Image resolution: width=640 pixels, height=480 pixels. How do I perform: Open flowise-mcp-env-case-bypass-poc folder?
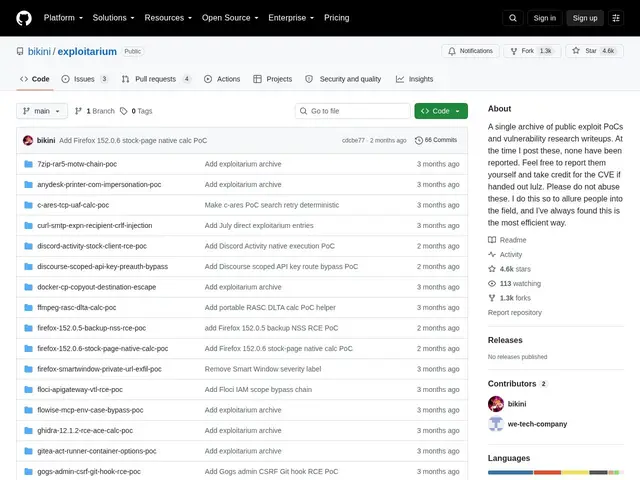(x=90, y=410)
